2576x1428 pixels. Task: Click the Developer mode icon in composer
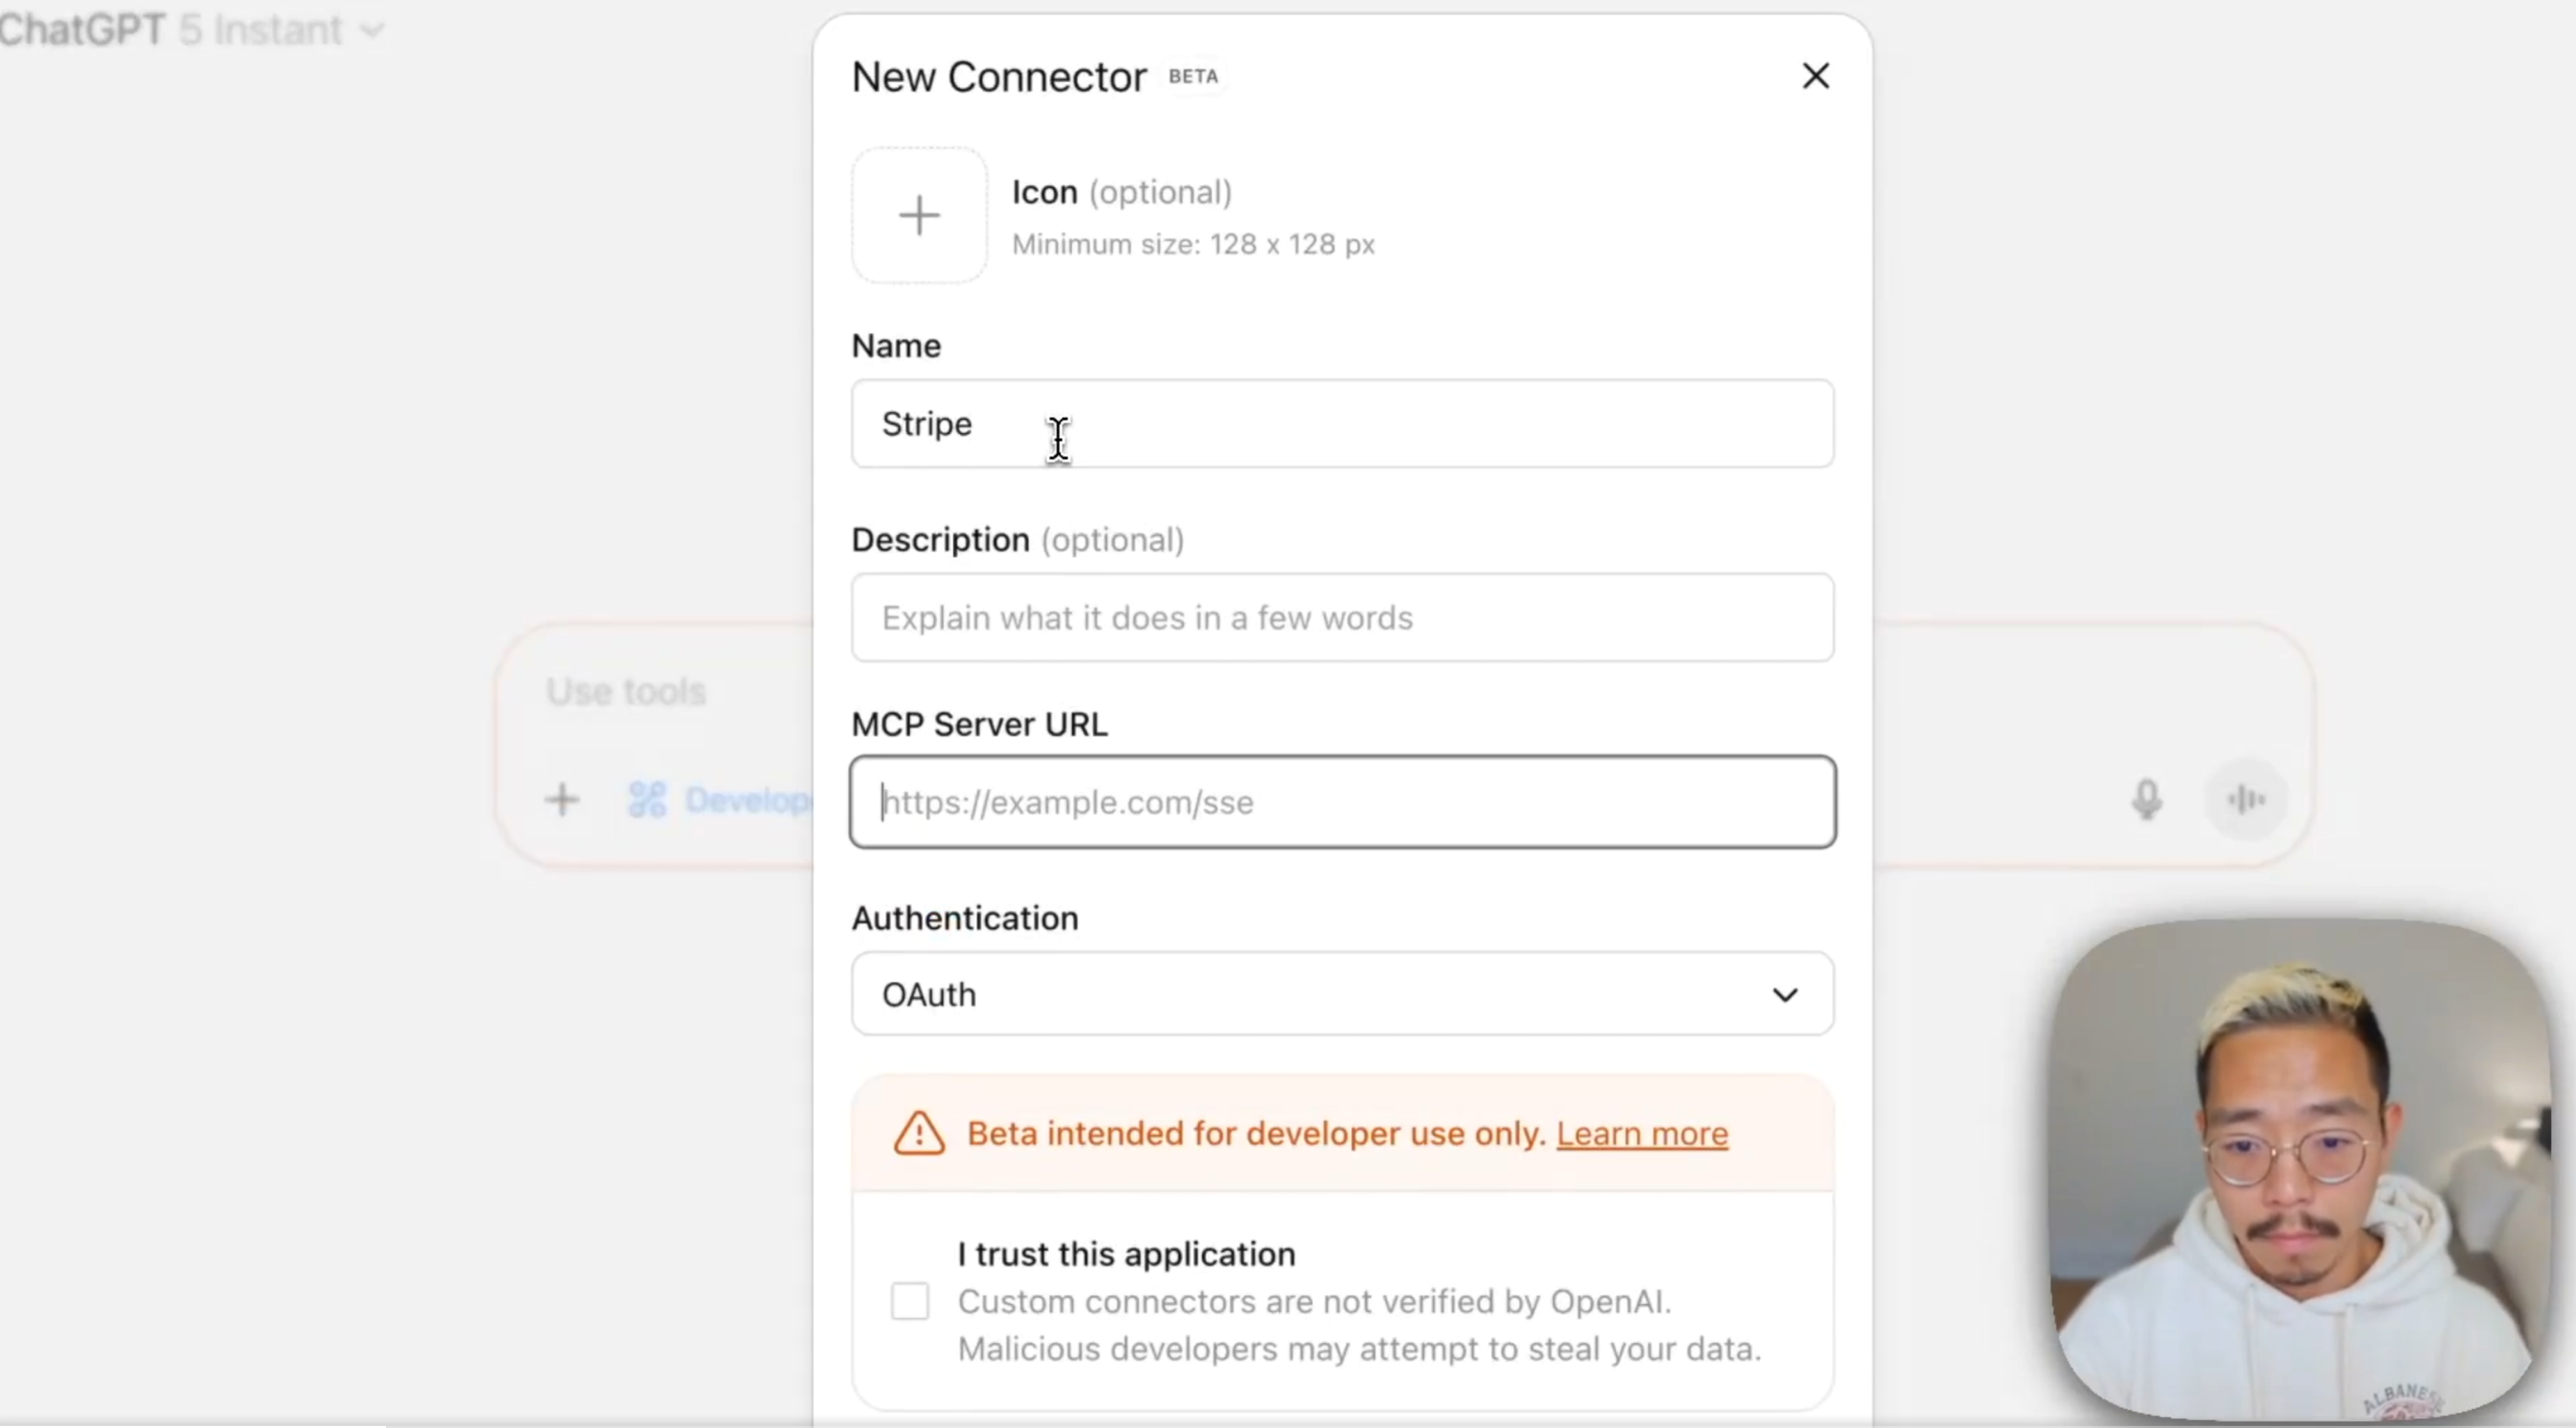(x=647, y=799)
